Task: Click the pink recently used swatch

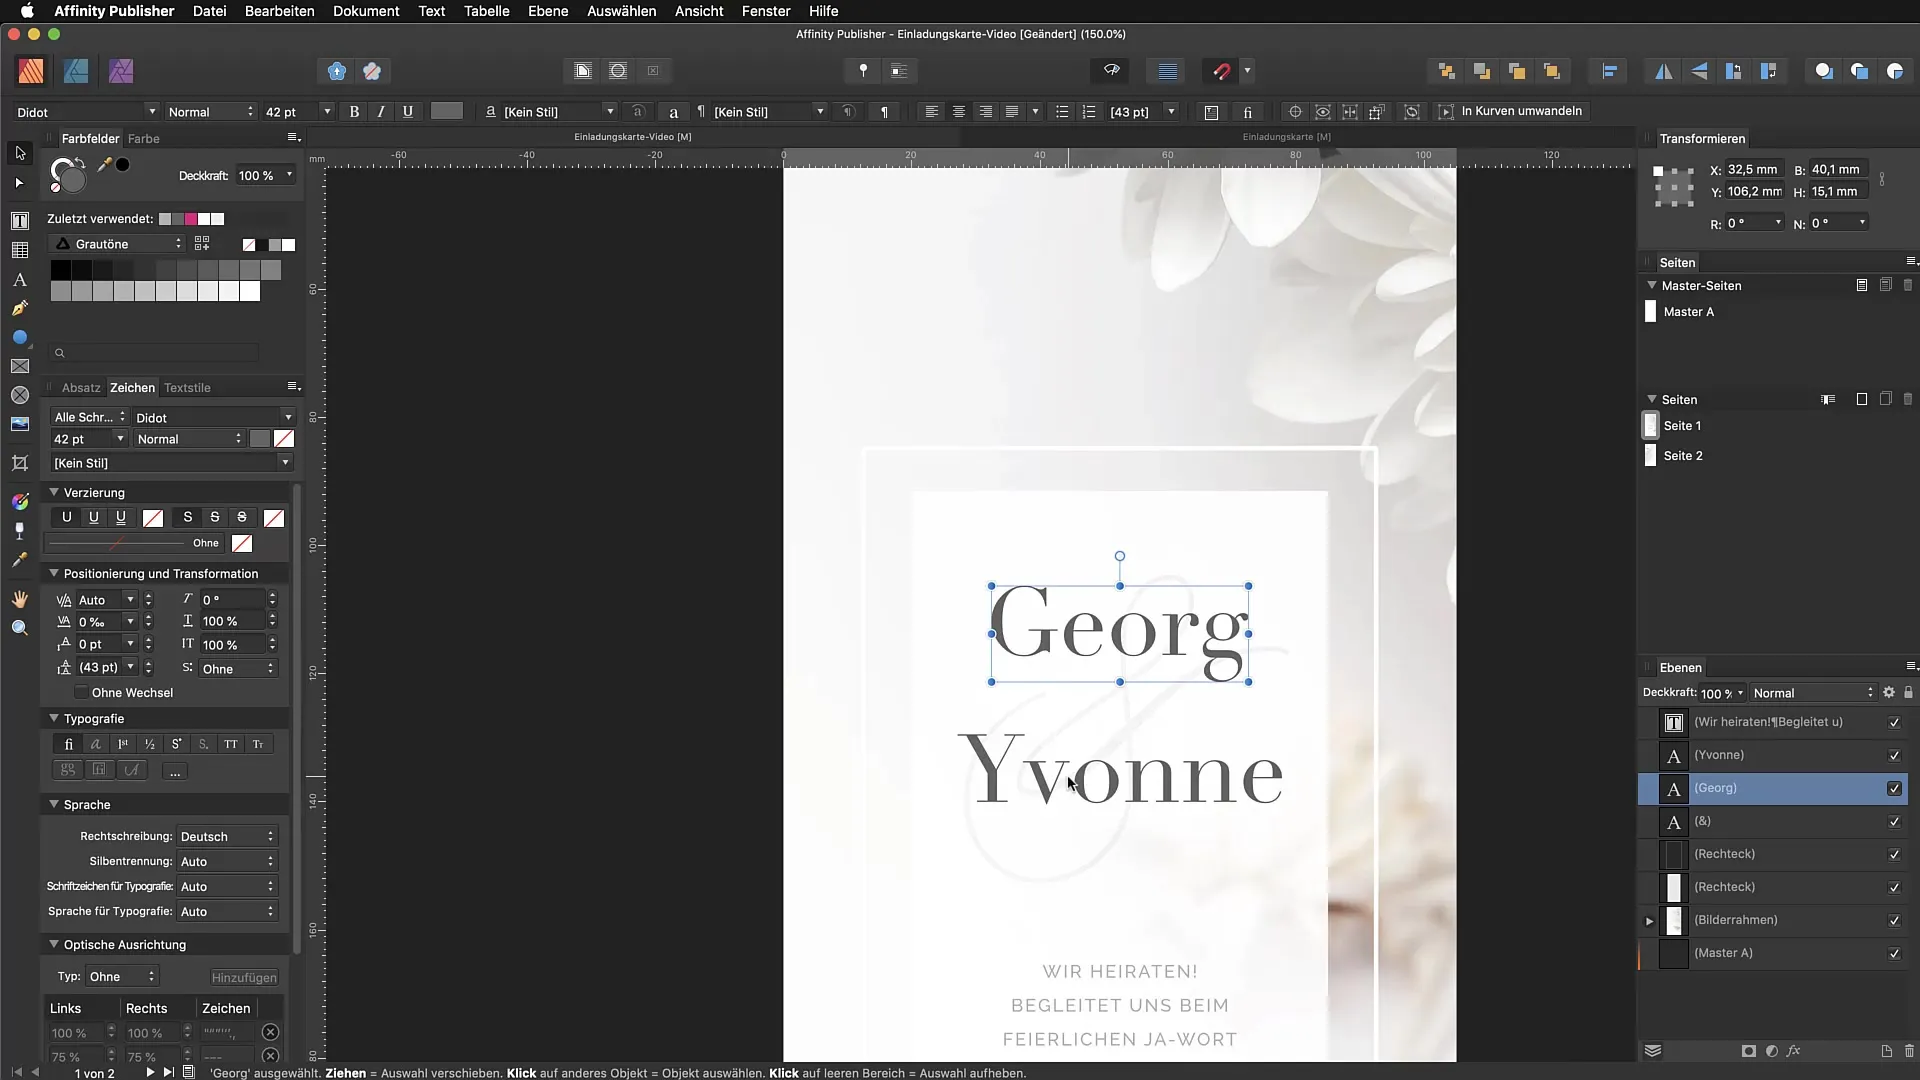Action: pyautogui.click(x=191, y=219)
